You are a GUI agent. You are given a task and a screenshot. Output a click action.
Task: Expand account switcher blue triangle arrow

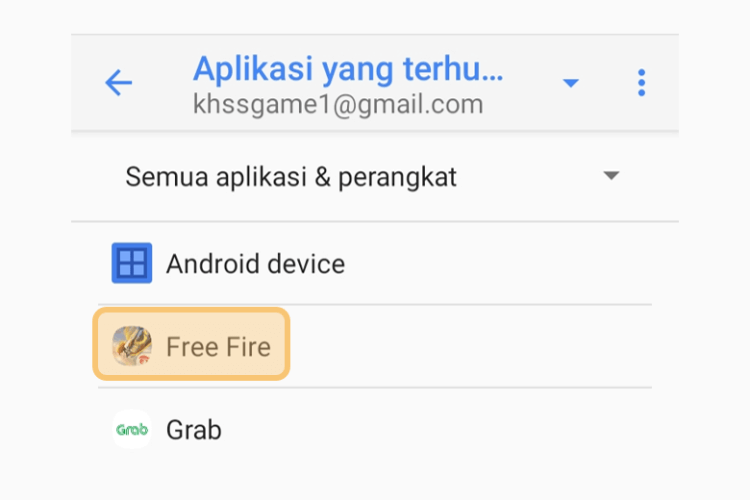click(x=571, y=83)
